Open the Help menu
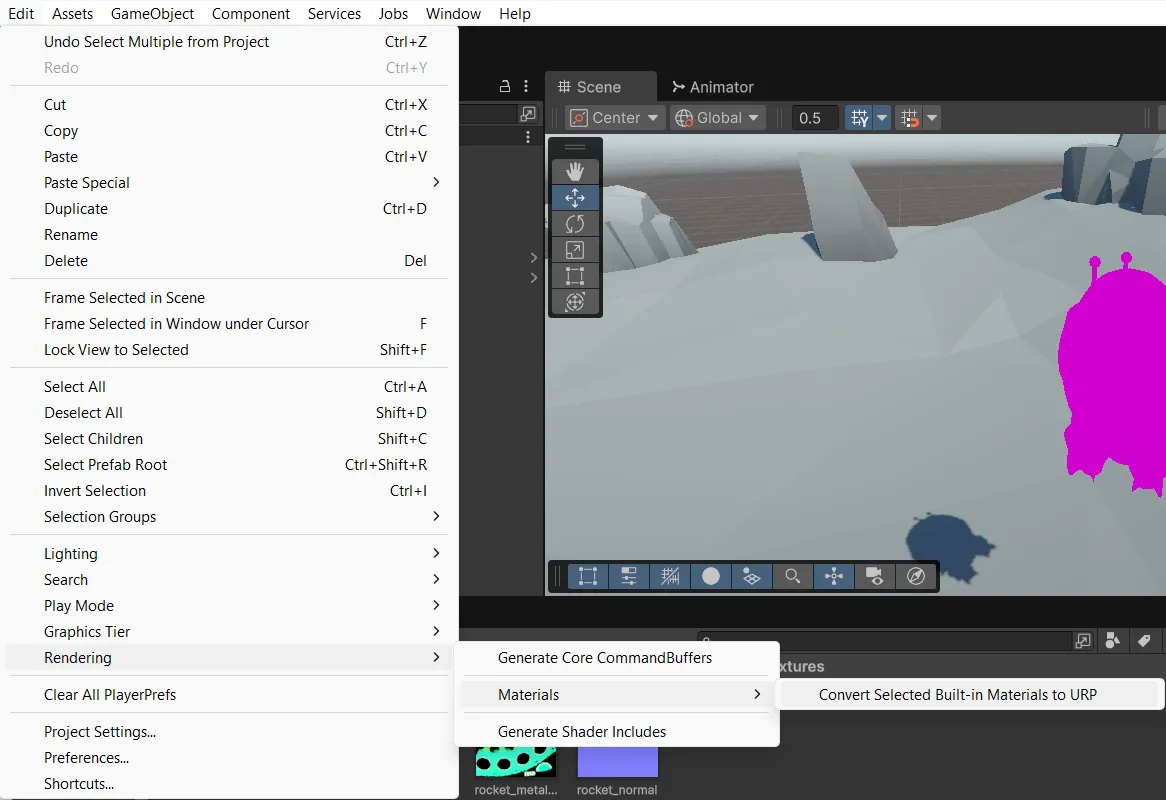The image size is (1166, 800). tap(515, 13)
